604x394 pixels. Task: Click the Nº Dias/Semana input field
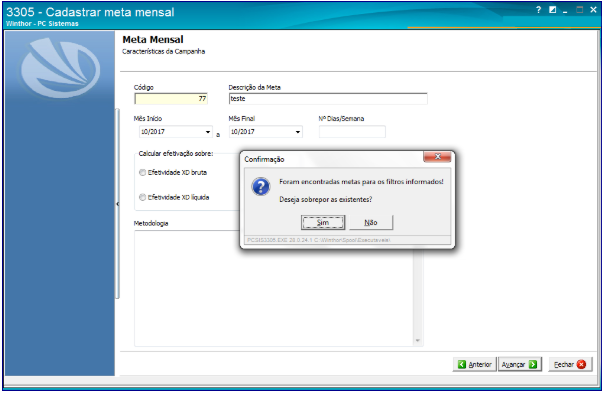point(352,132)
